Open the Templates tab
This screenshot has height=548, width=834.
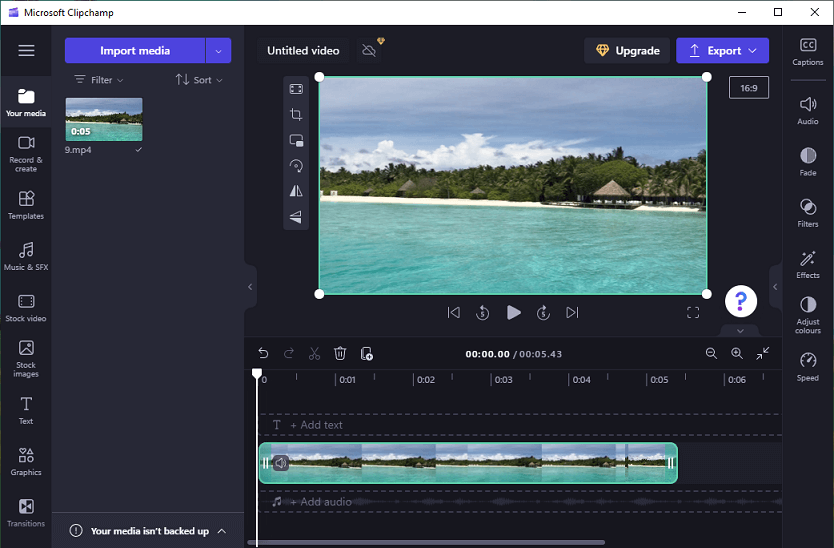pyautogui.click(x=26, y=205)
